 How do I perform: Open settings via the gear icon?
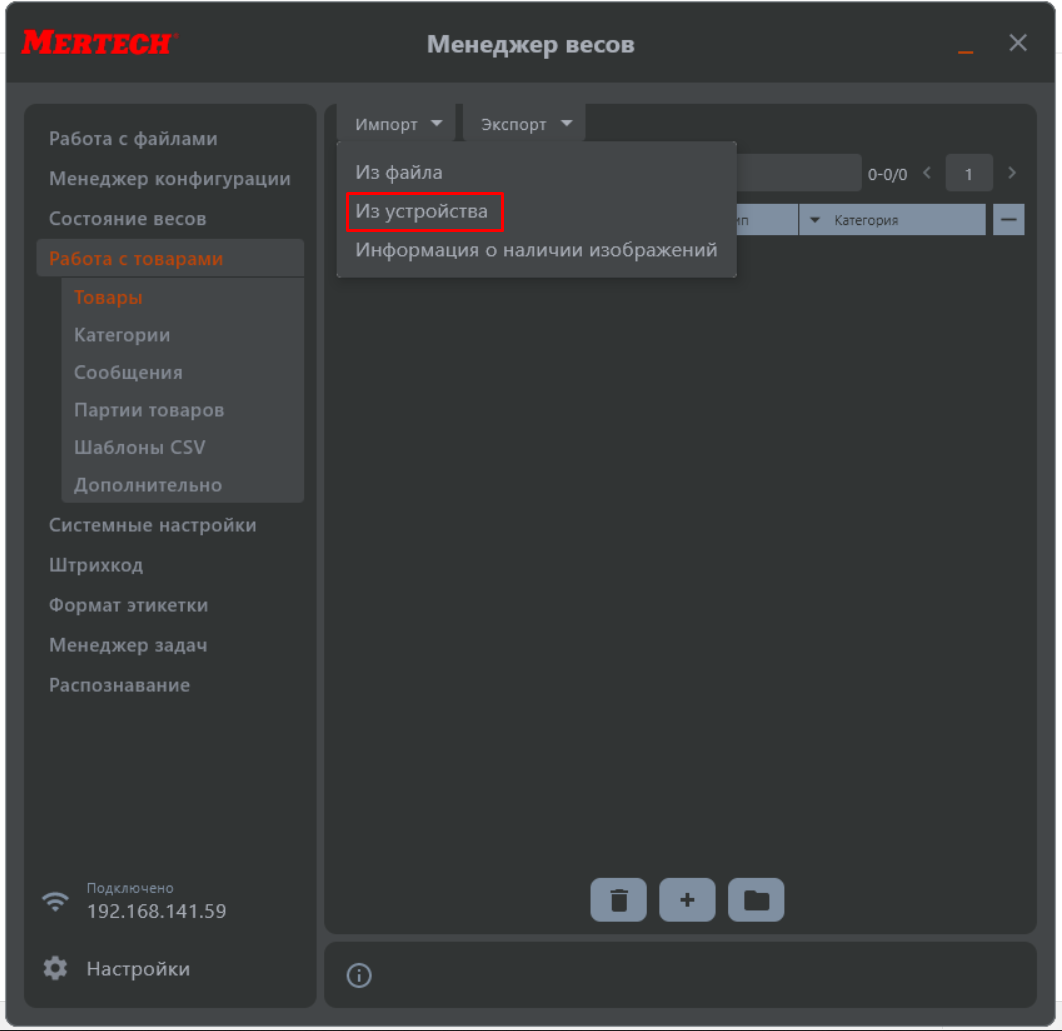[55, 968]
